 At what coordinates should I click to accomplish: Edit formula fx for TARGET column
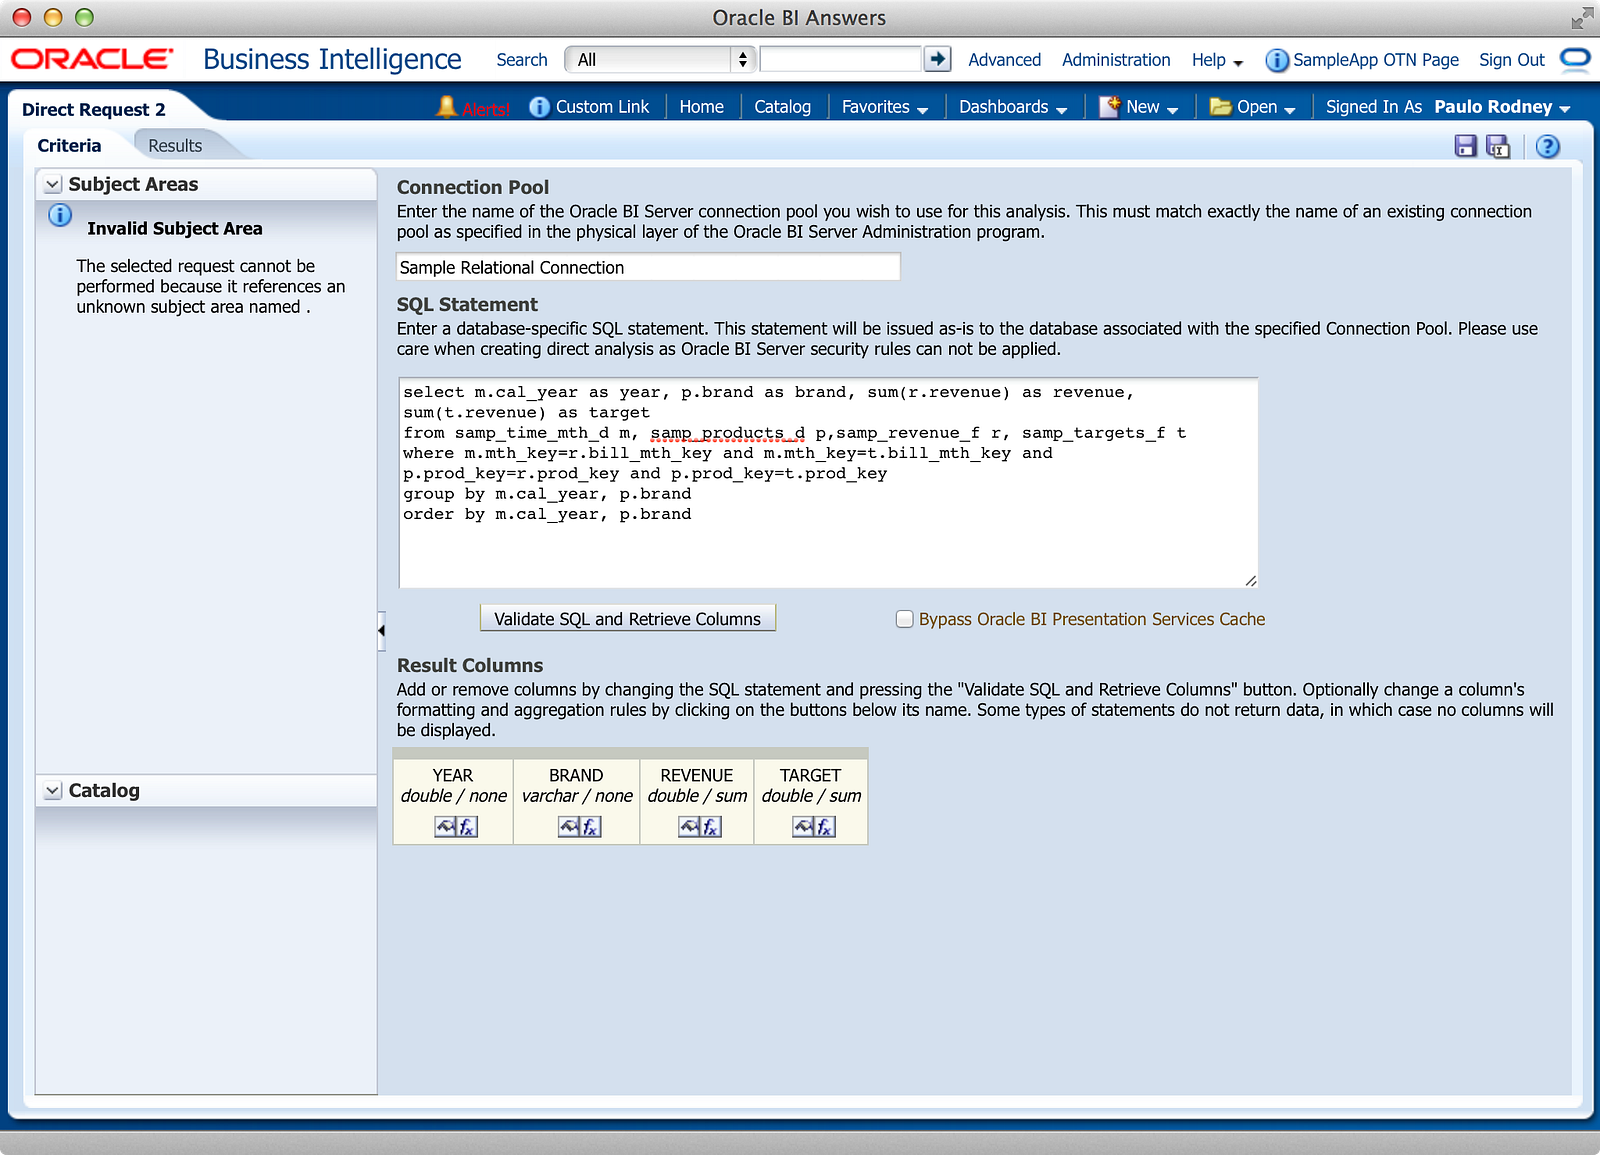coord(825,827)
